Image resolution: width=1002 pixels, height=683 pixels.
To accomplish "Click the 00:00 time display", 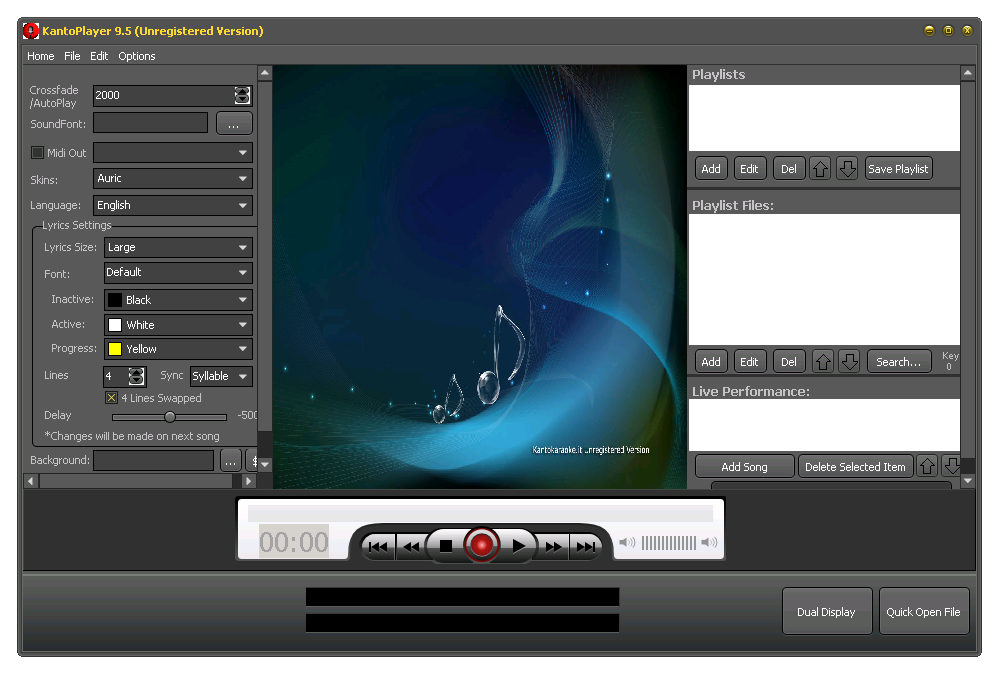I will 293,542.
